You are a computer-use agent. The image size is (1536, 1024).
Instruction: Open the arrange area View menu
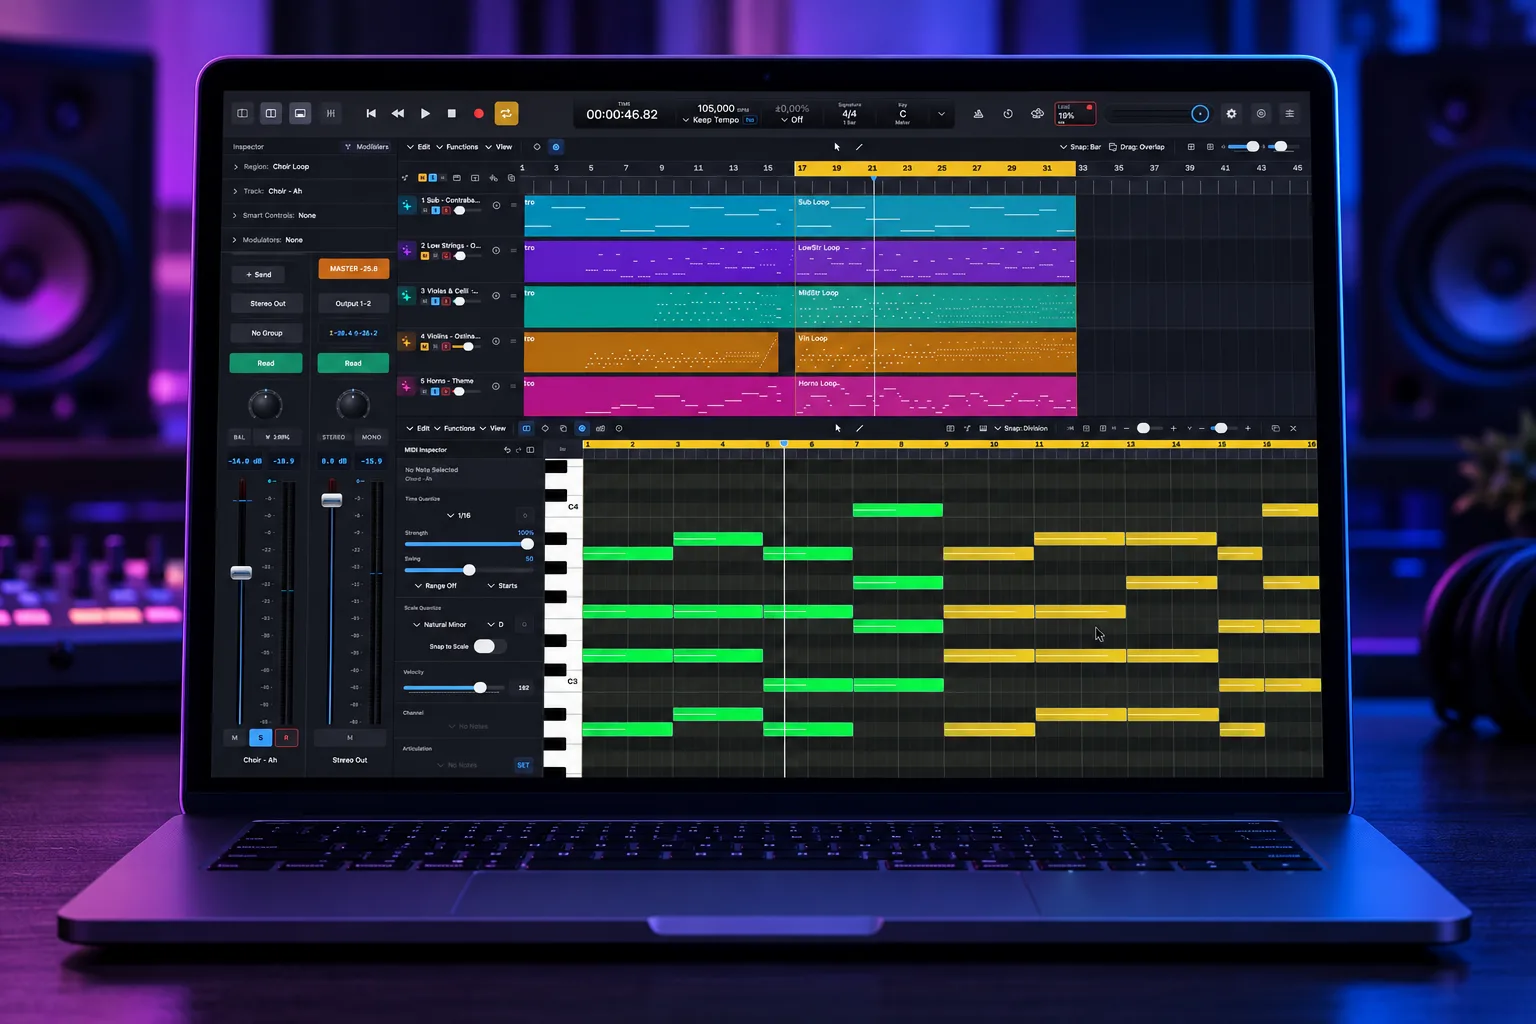[499, 147]
